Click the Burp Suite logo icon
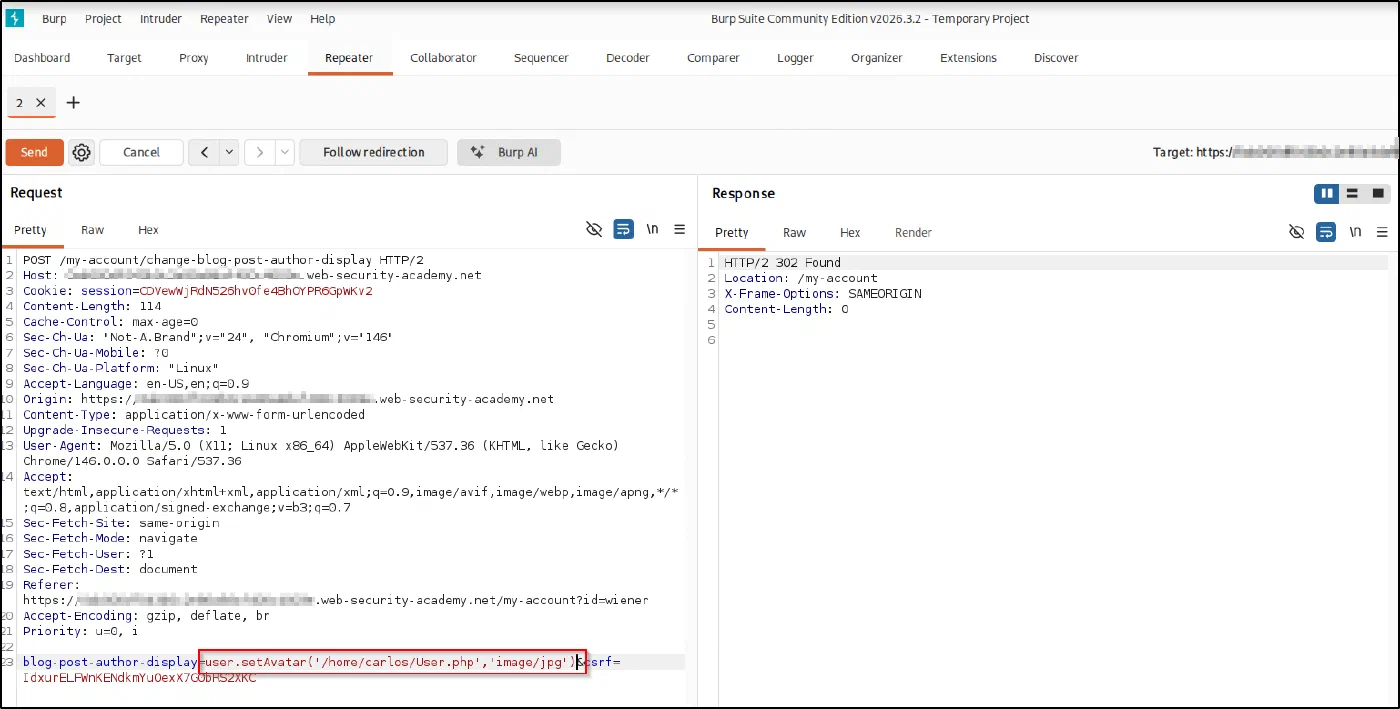The image size is (1400, 709). [15, 18]
